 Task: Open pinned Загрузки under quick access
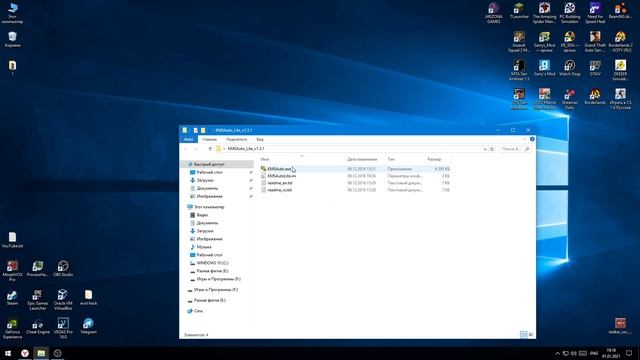[x=205, y=180]
